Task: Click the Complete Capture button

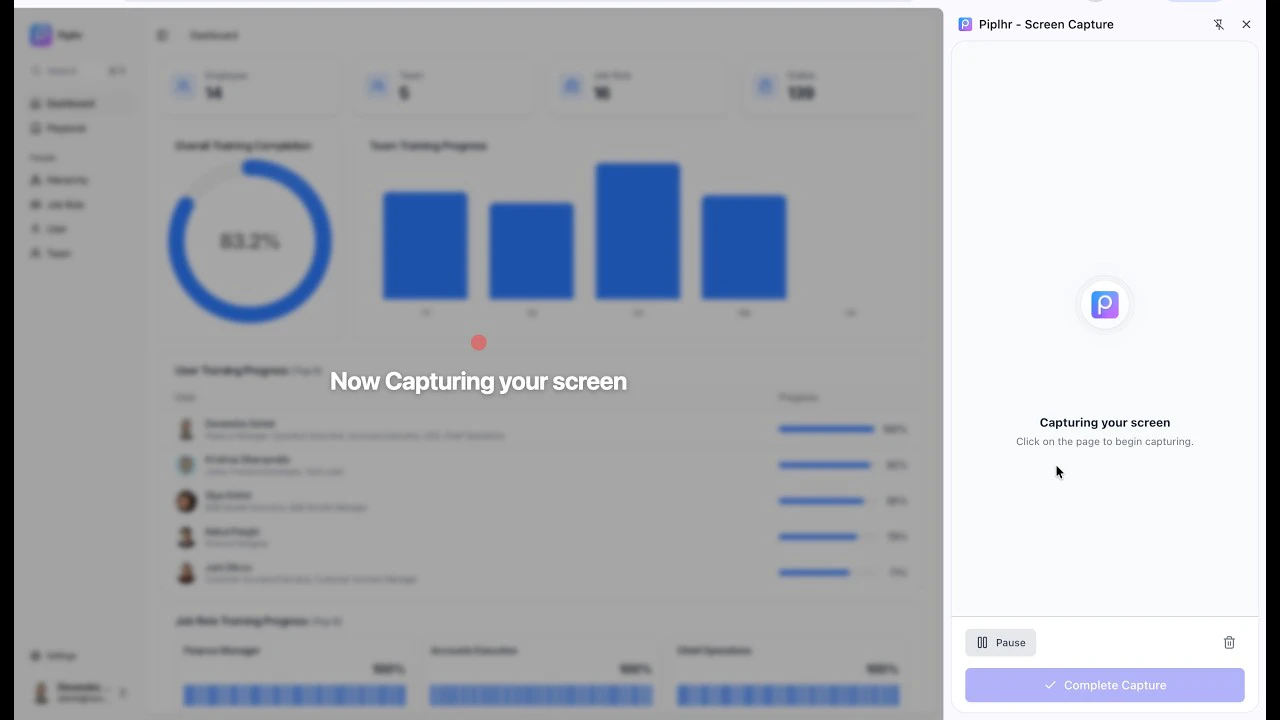Action: [1104, 685]
